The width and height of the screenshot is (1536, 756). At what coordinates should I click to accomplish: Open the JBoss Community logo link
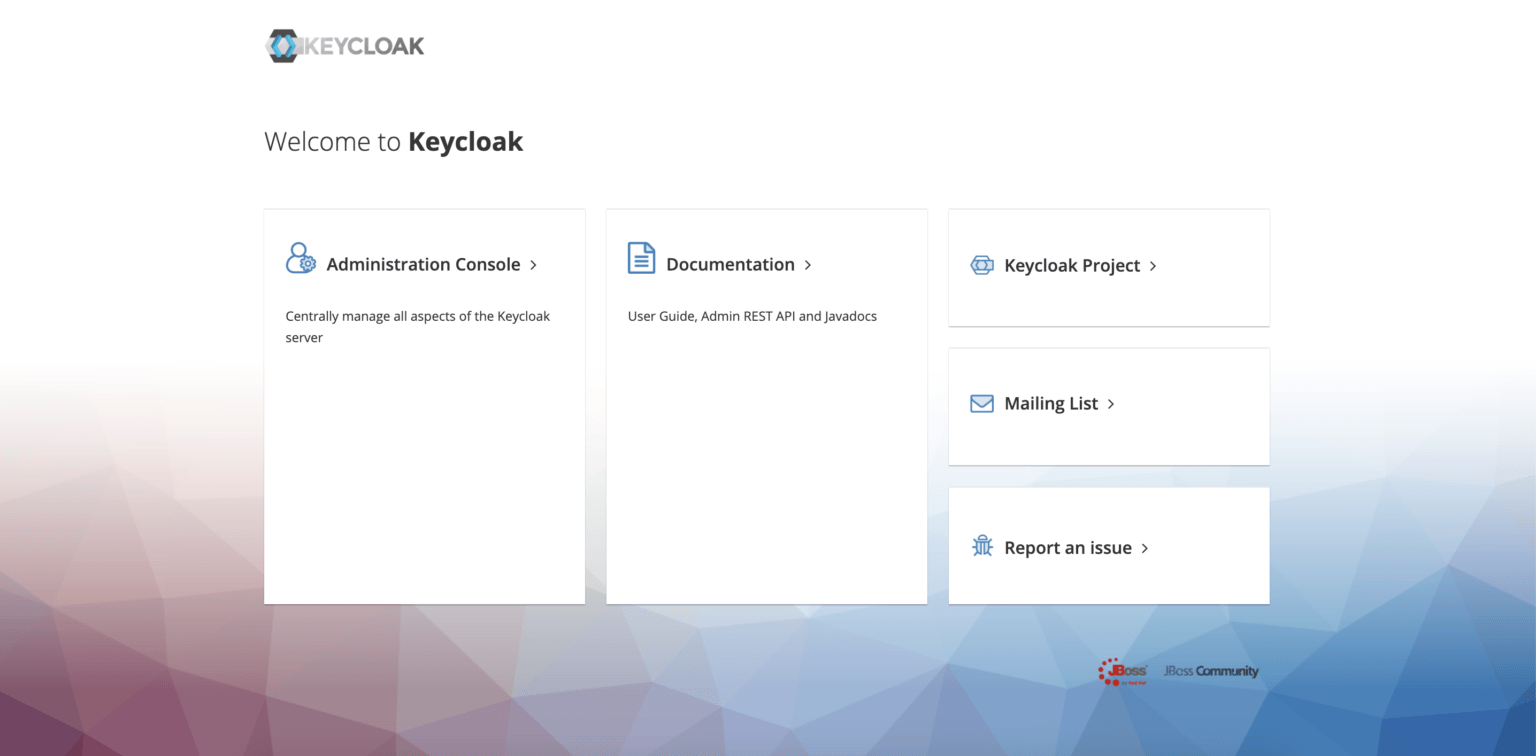(1210, 671)
